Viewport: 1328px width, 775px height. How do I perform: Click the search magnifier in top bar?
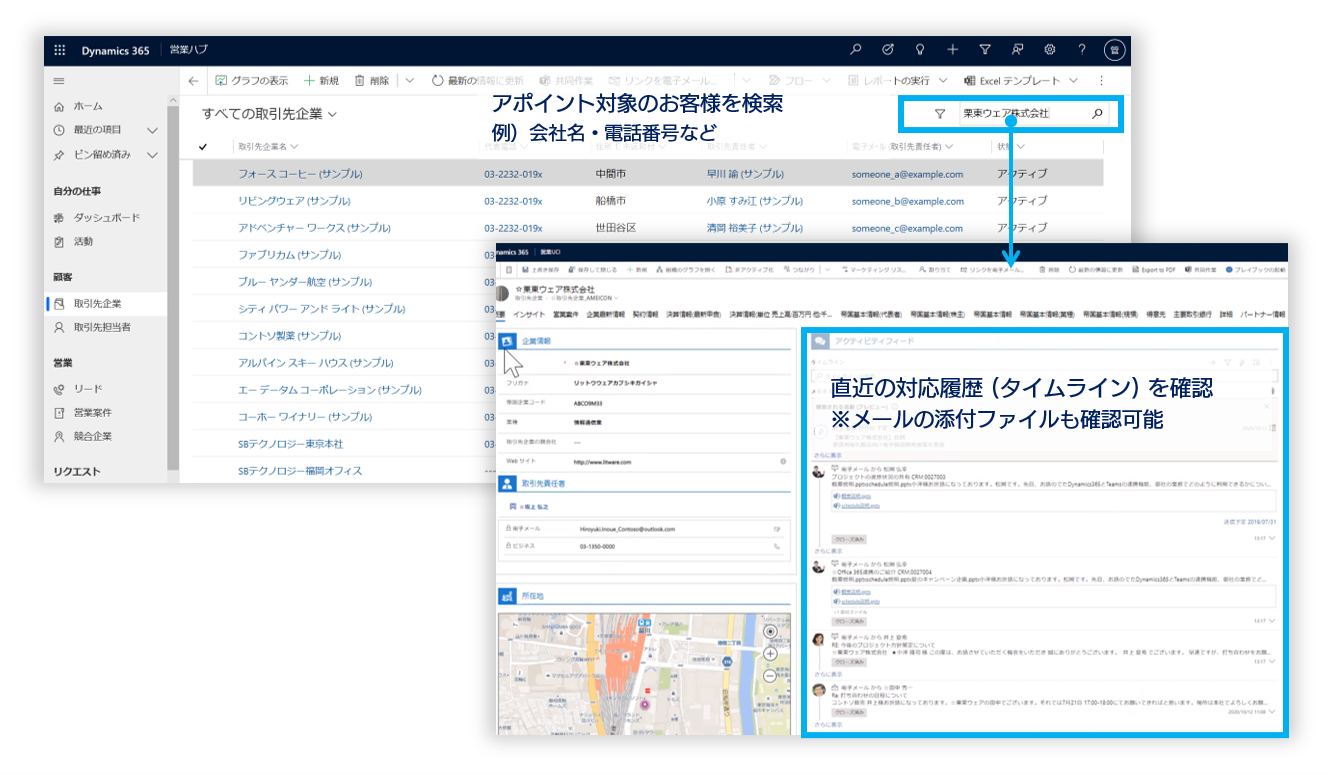click(856, 49)
